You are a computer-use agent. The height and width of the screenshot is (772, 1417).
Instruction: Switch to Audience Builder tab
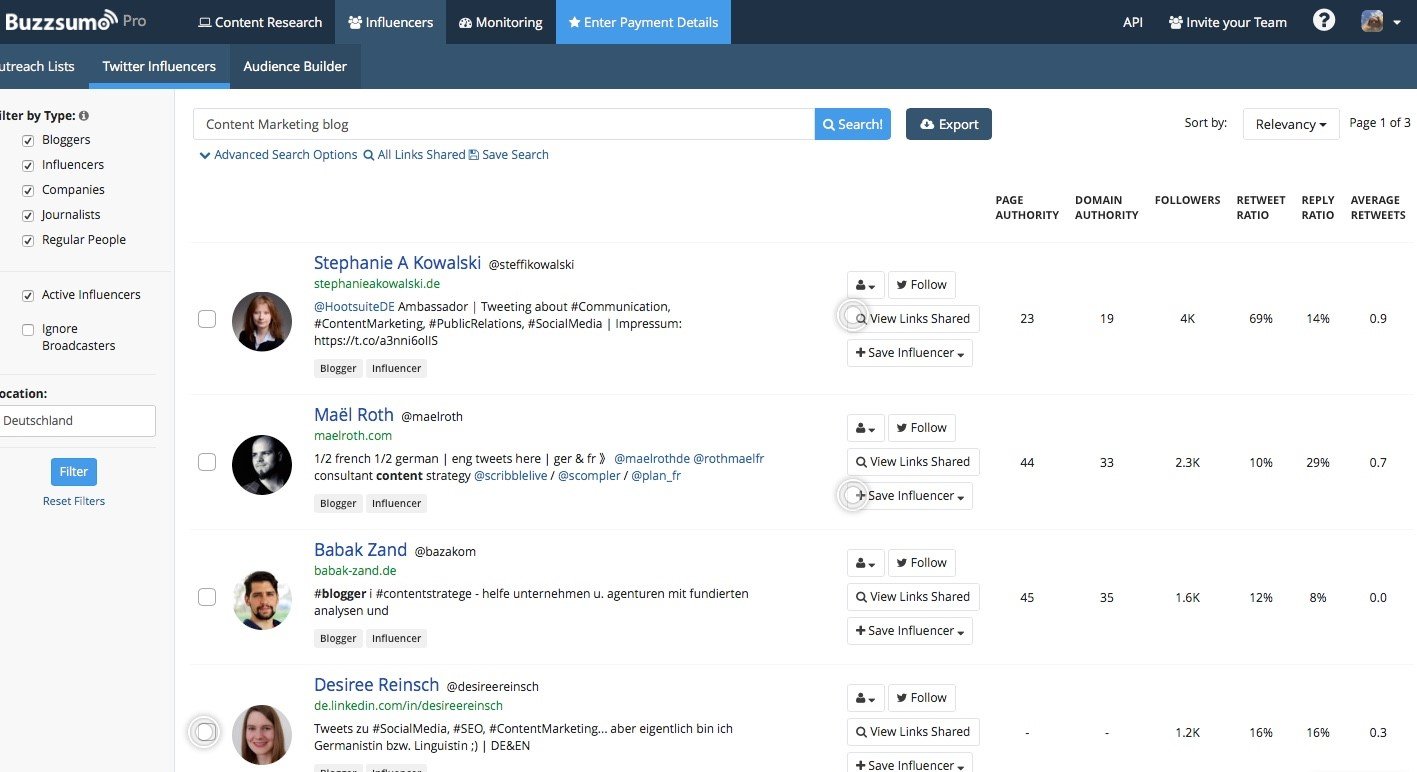pos(295,66)
